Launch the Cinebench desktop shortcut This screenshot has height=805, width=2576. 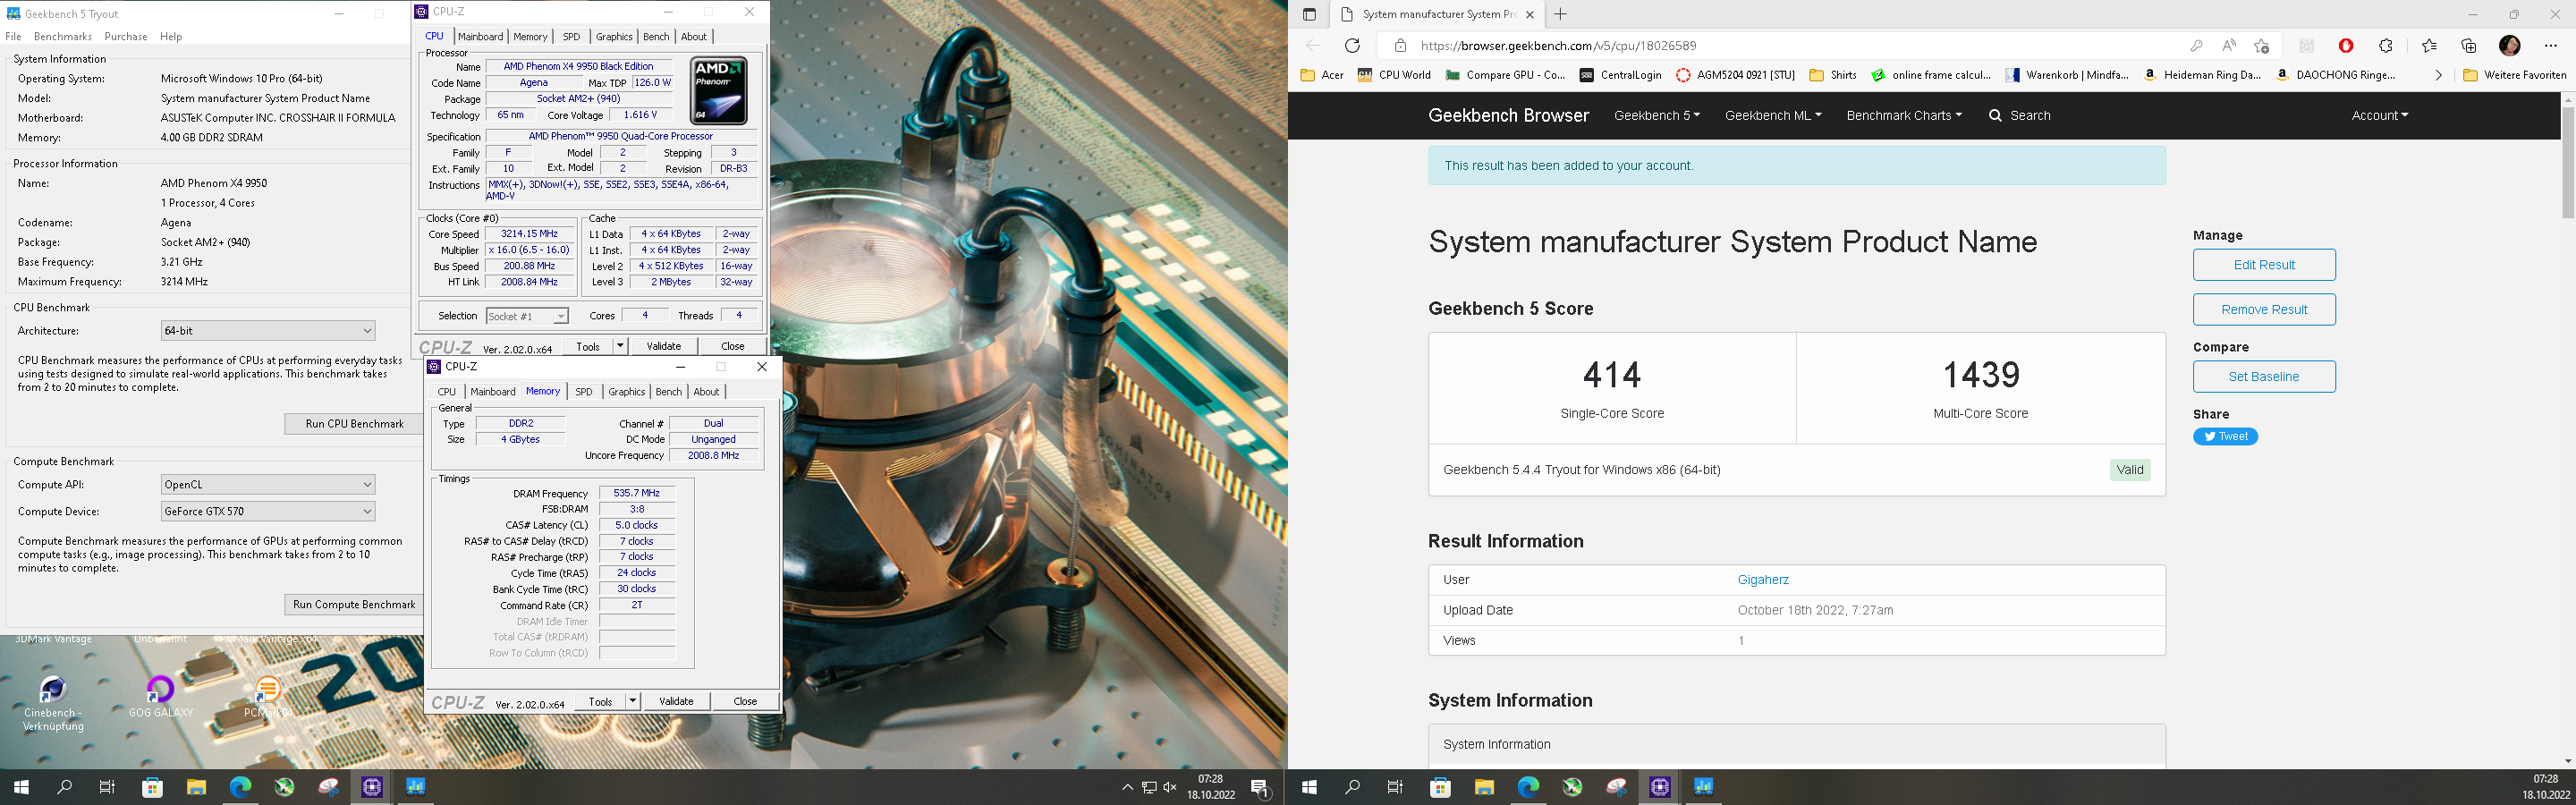(52, 704)
